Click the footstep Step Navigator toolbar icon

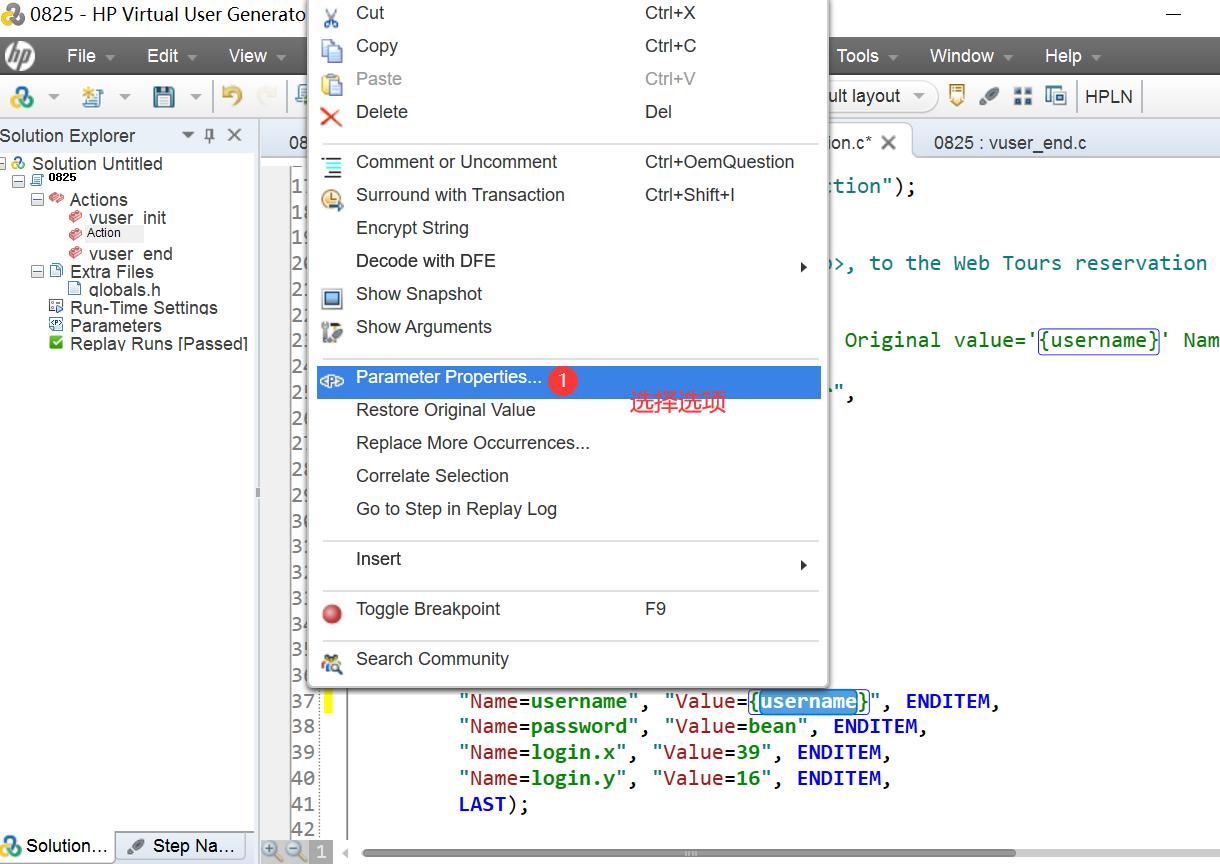989,96
